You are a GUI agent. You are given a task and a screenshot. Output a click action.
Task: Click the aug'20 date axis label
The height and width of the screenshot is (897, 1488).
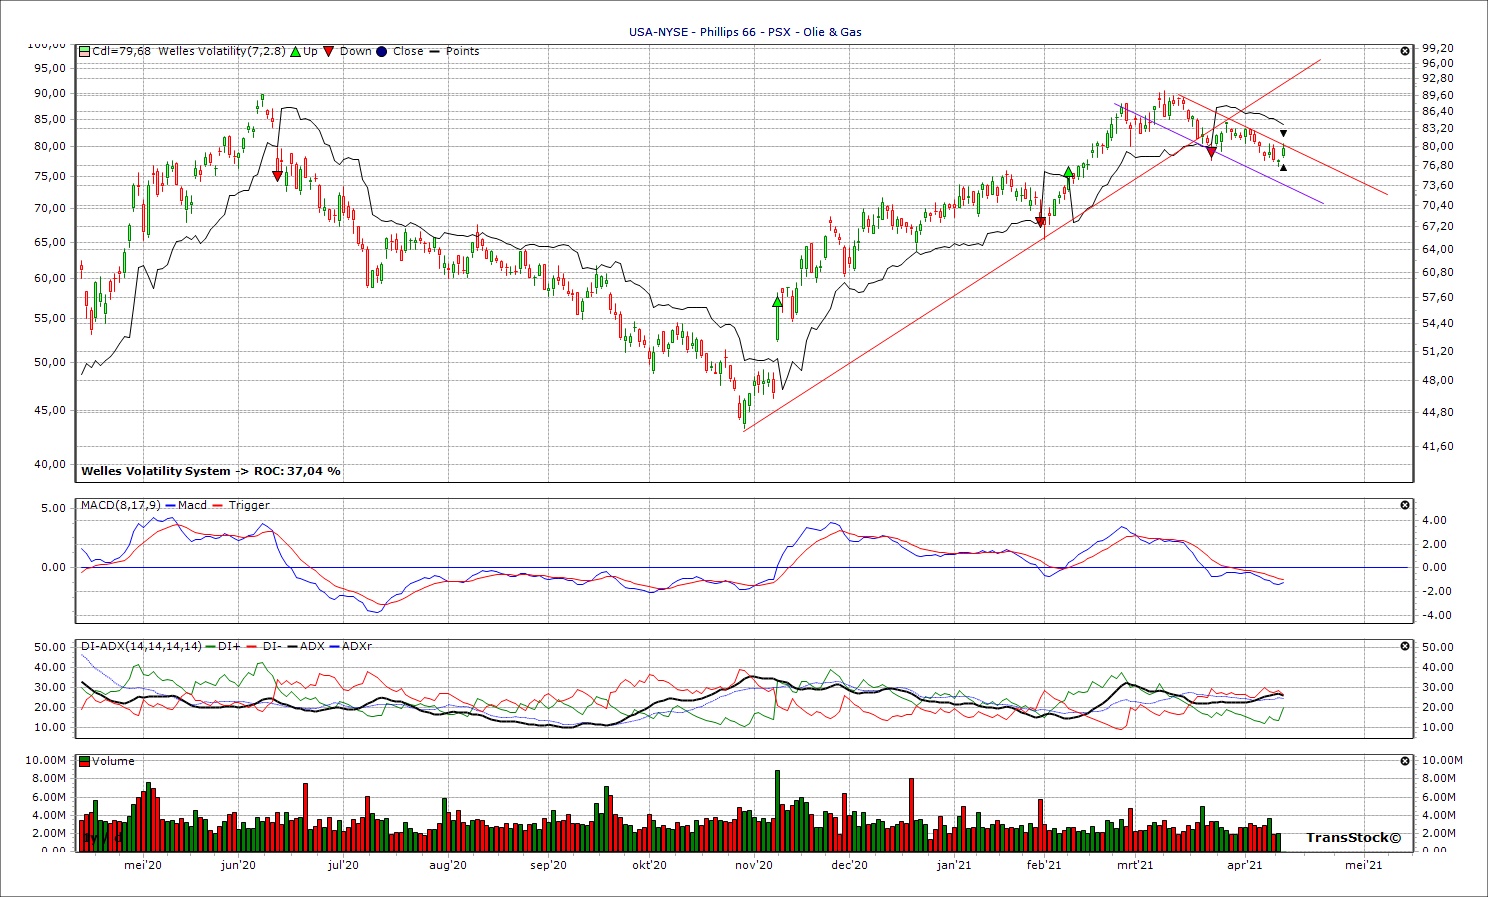coord(448,865)
